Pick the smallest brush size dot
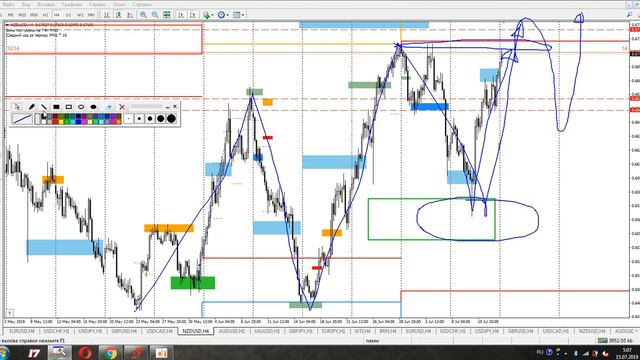This screenshot has width=640, height=360. [x=129, y=119]
